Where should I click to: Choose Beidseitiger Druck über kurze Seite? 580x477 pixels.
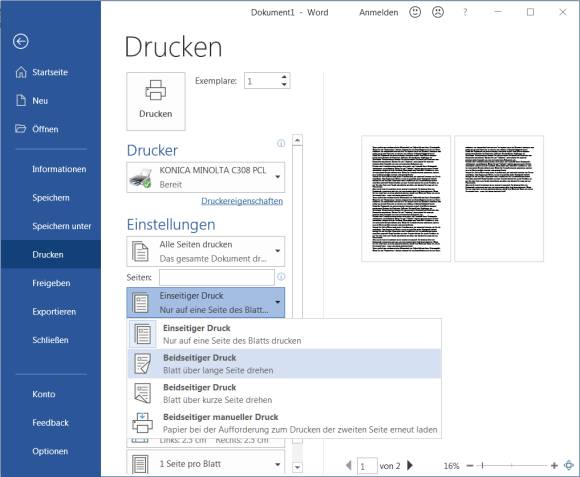284,393
